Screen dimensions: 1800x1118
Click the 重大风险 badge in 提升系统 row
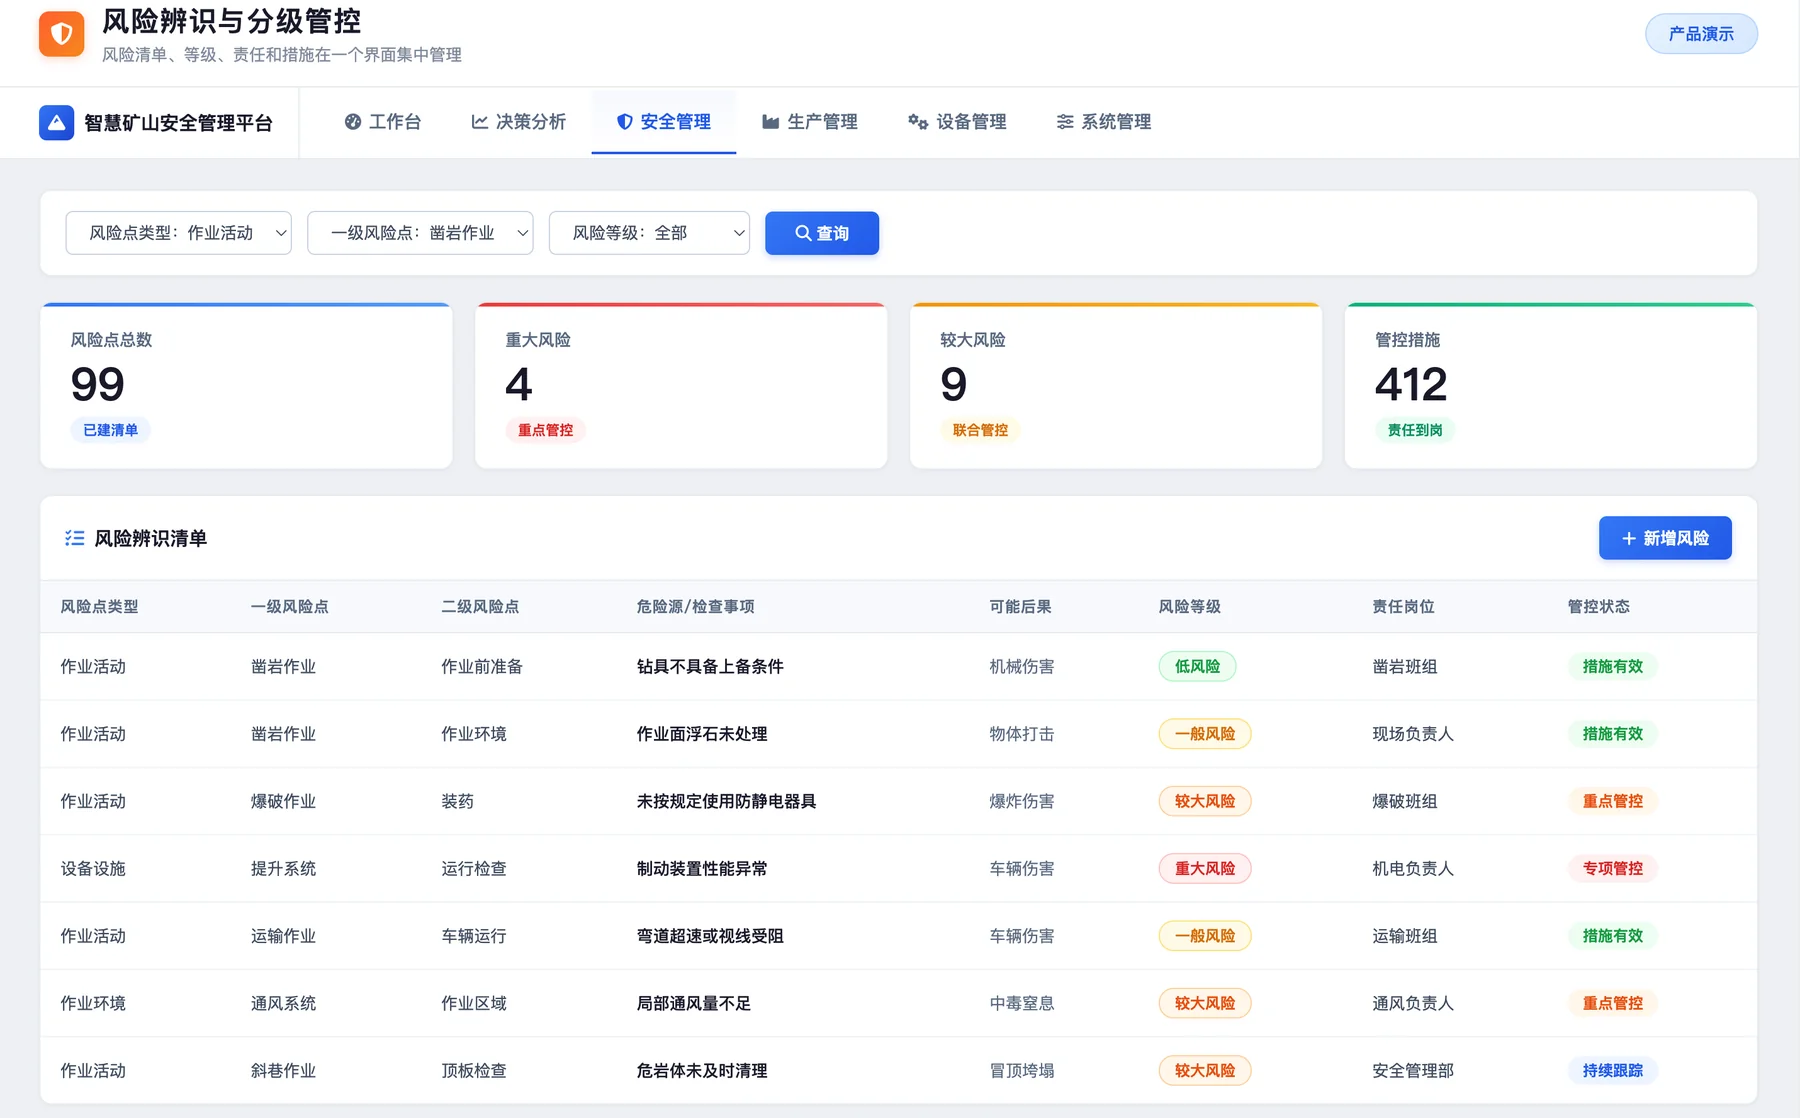(1205, 869)
